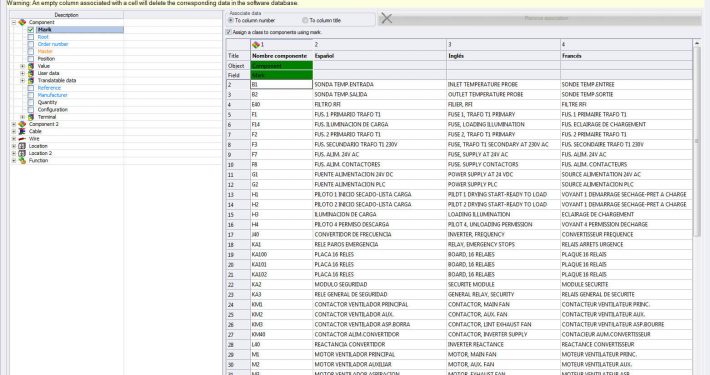This screenshot has width=710, height=375.
Task: Expand the Translatable data node
Action: [x=22, y=81]
